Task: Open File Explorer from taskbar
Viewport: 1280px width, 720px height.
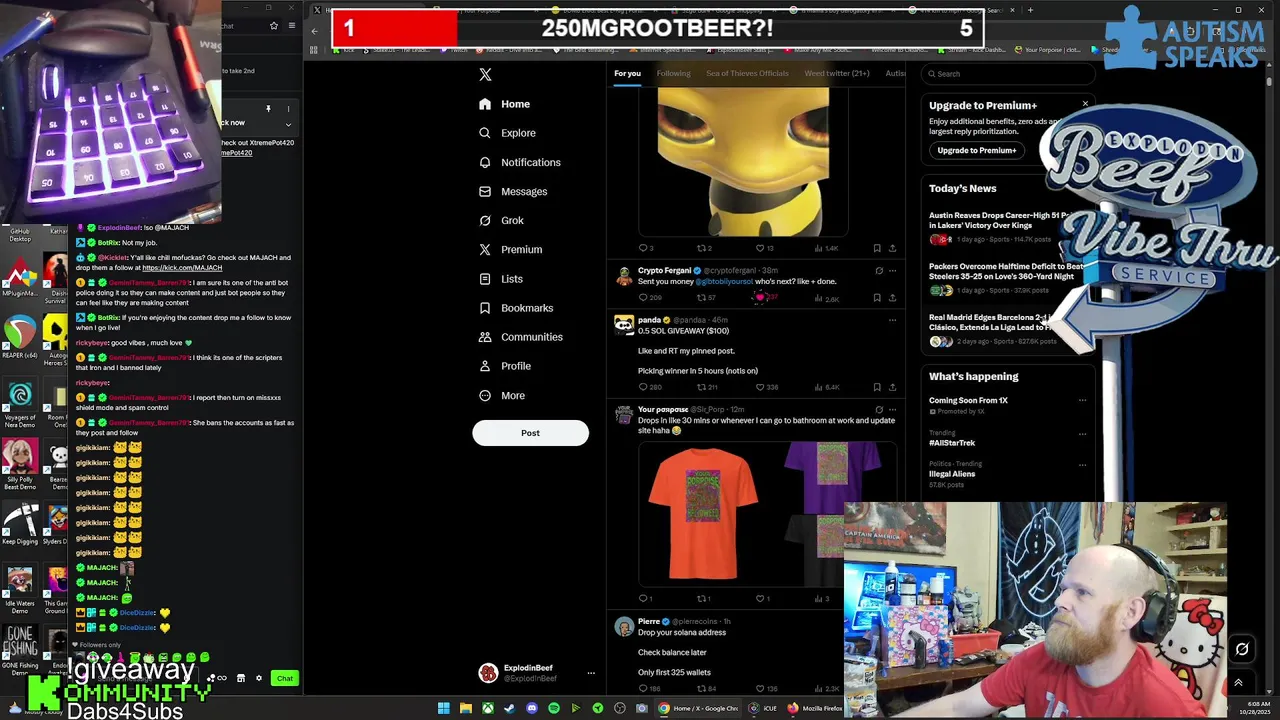Action: point(465,708)
